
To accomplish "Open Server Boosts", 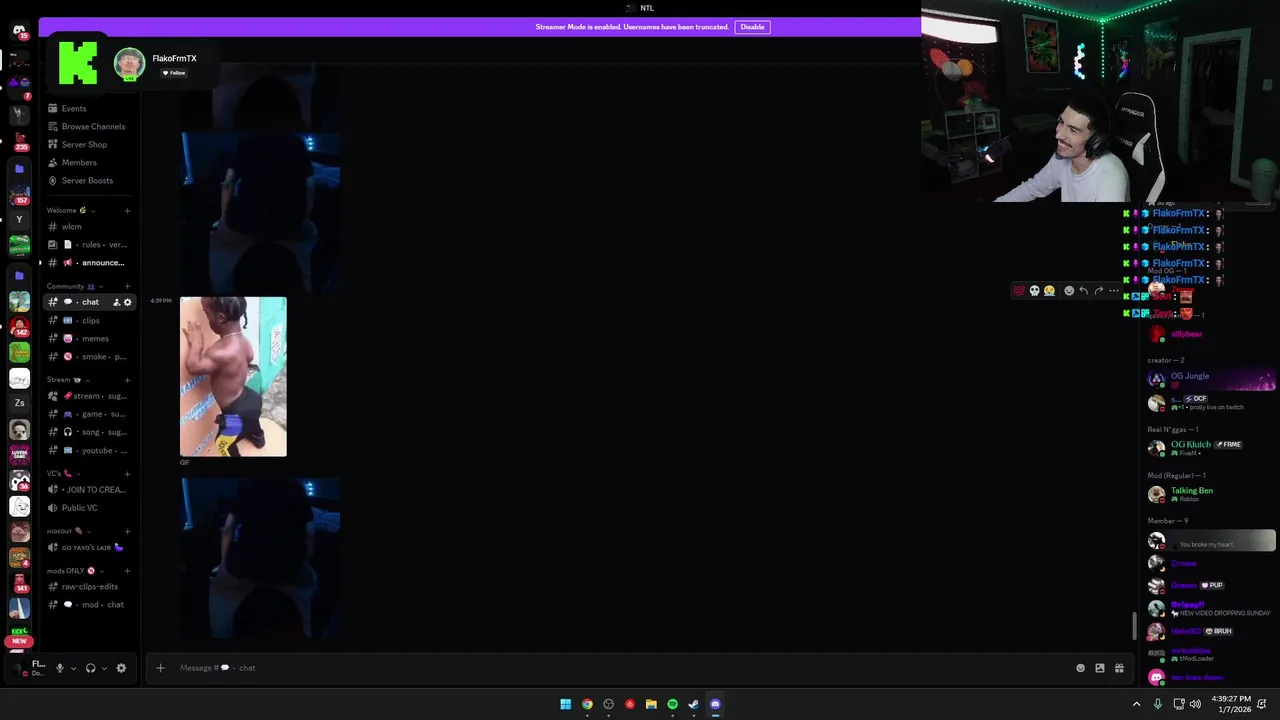I will (x=90, y=180).
